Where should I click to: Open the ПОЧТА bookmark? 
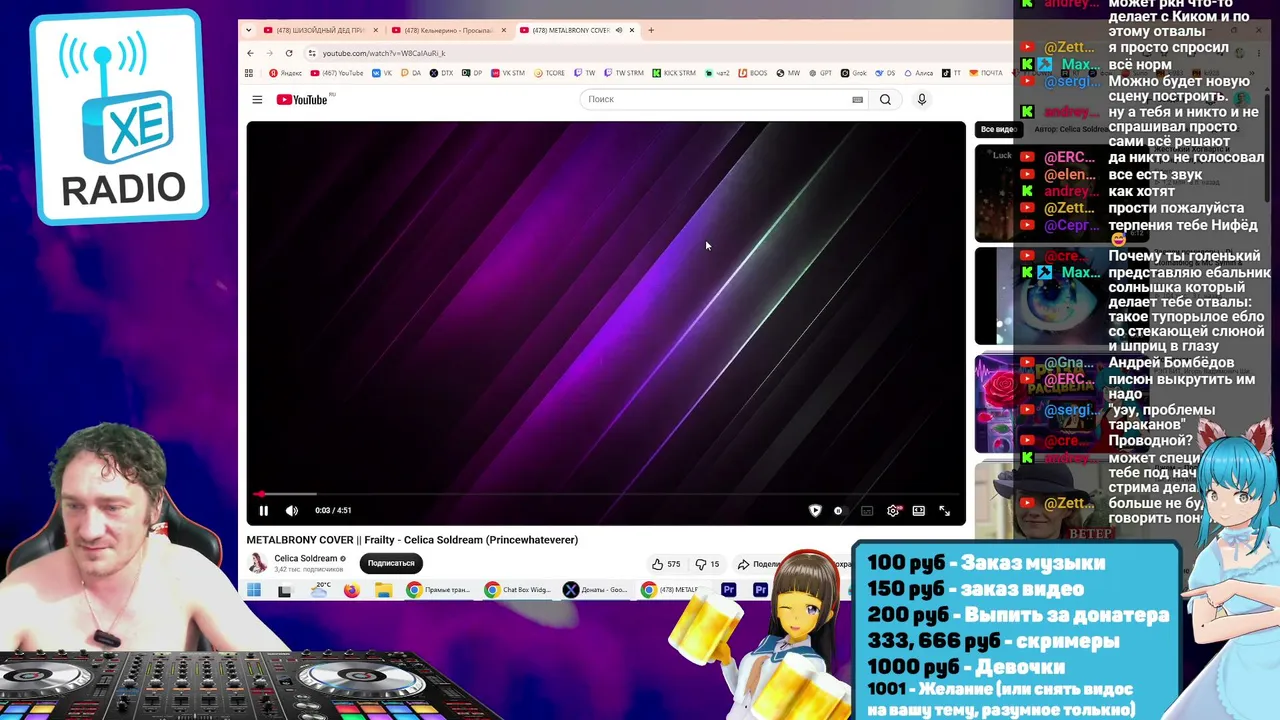pyautogui.click(x=986, y=73)
